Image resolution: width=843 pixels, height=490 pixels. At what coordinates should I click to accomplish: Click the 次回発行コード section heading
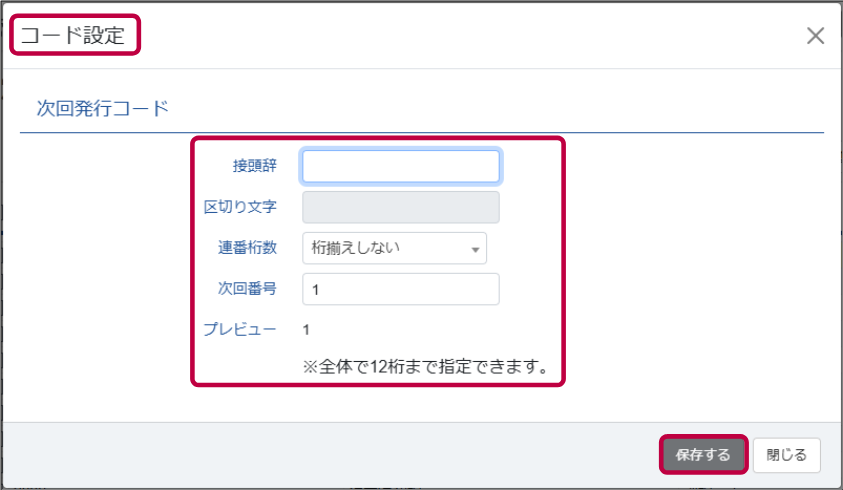click(x=103, y=108)
